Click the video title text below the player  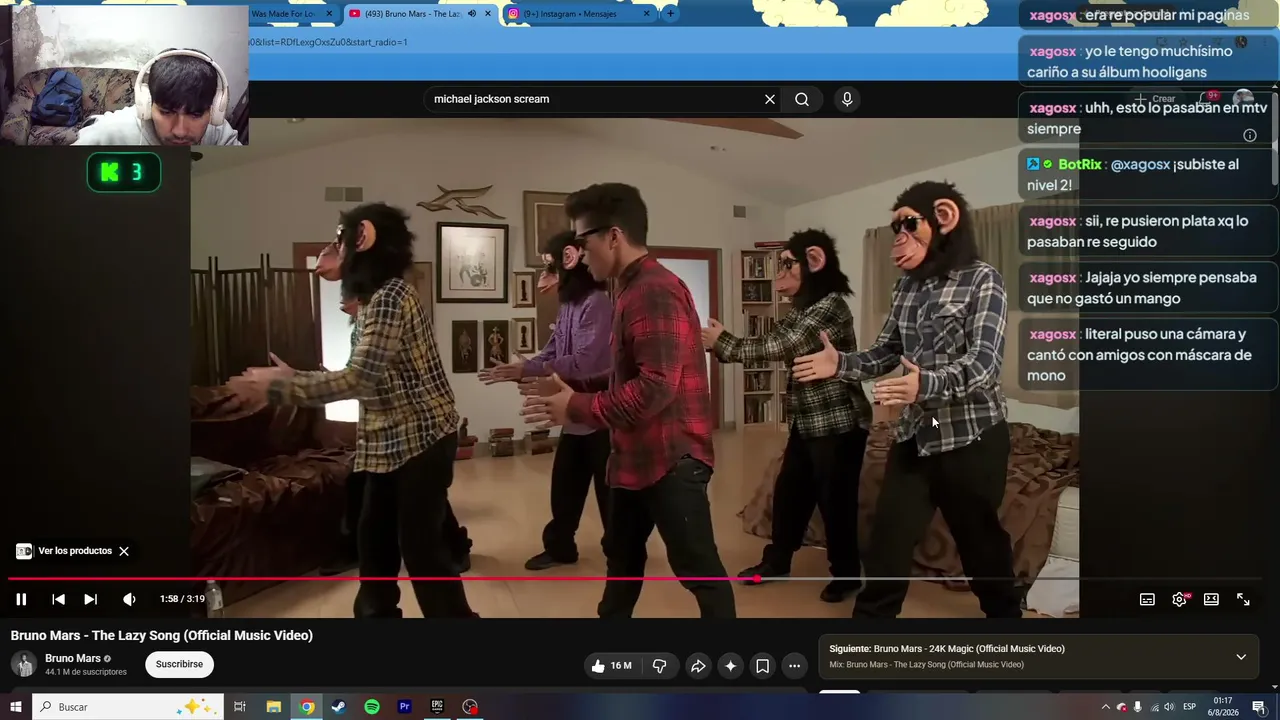(x=162, y=635)
